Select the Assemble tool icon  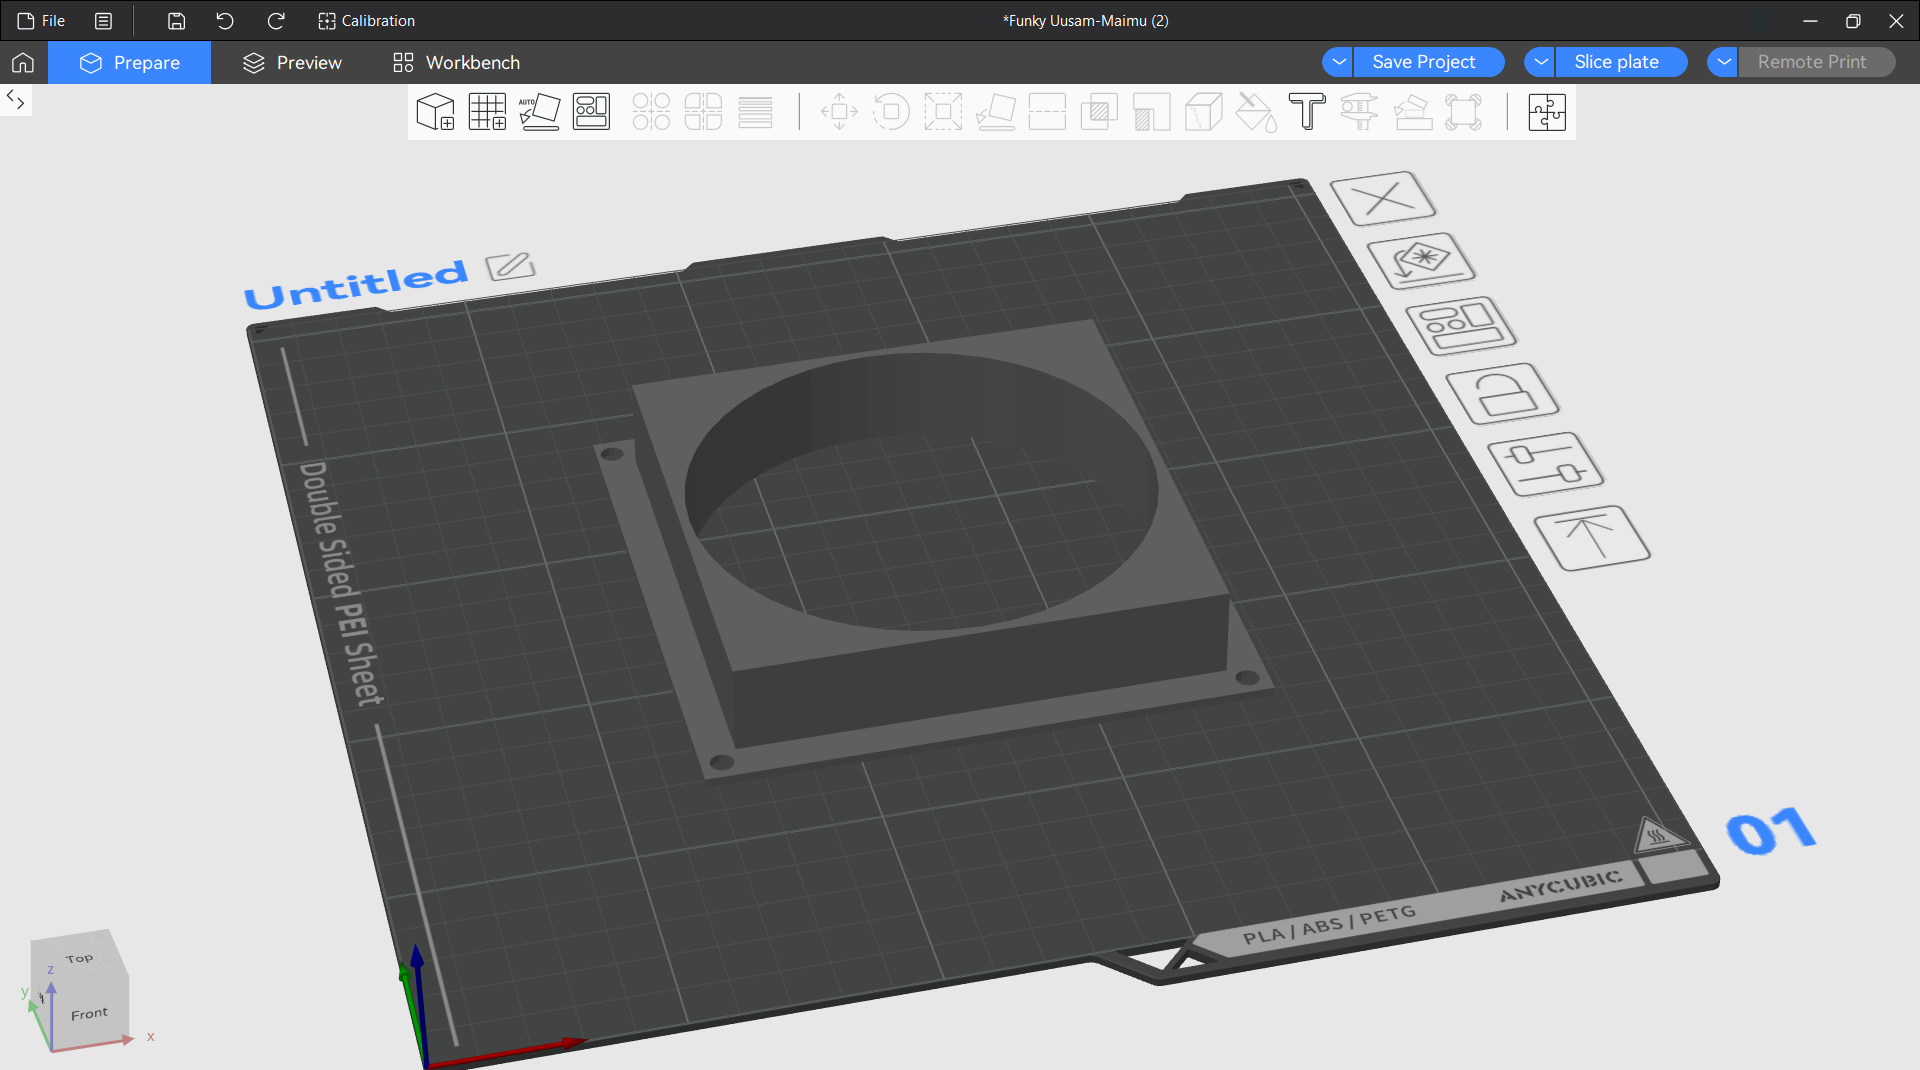point(1411,112)
